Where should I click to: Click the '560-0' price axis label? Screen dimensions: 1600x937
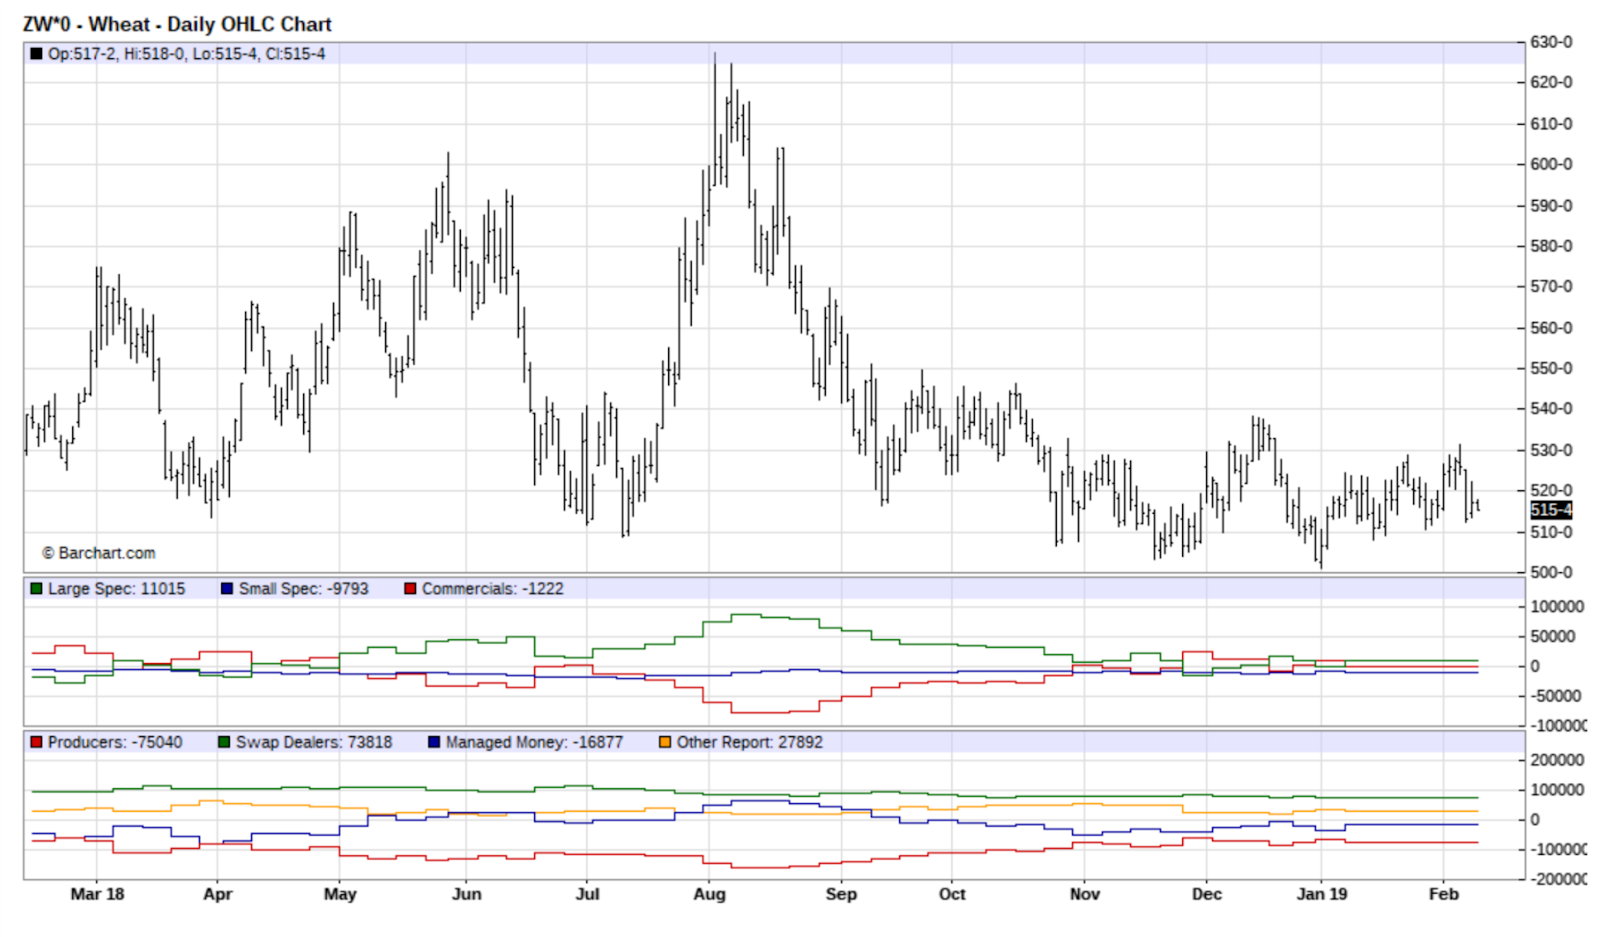[x=1552, y=328]
